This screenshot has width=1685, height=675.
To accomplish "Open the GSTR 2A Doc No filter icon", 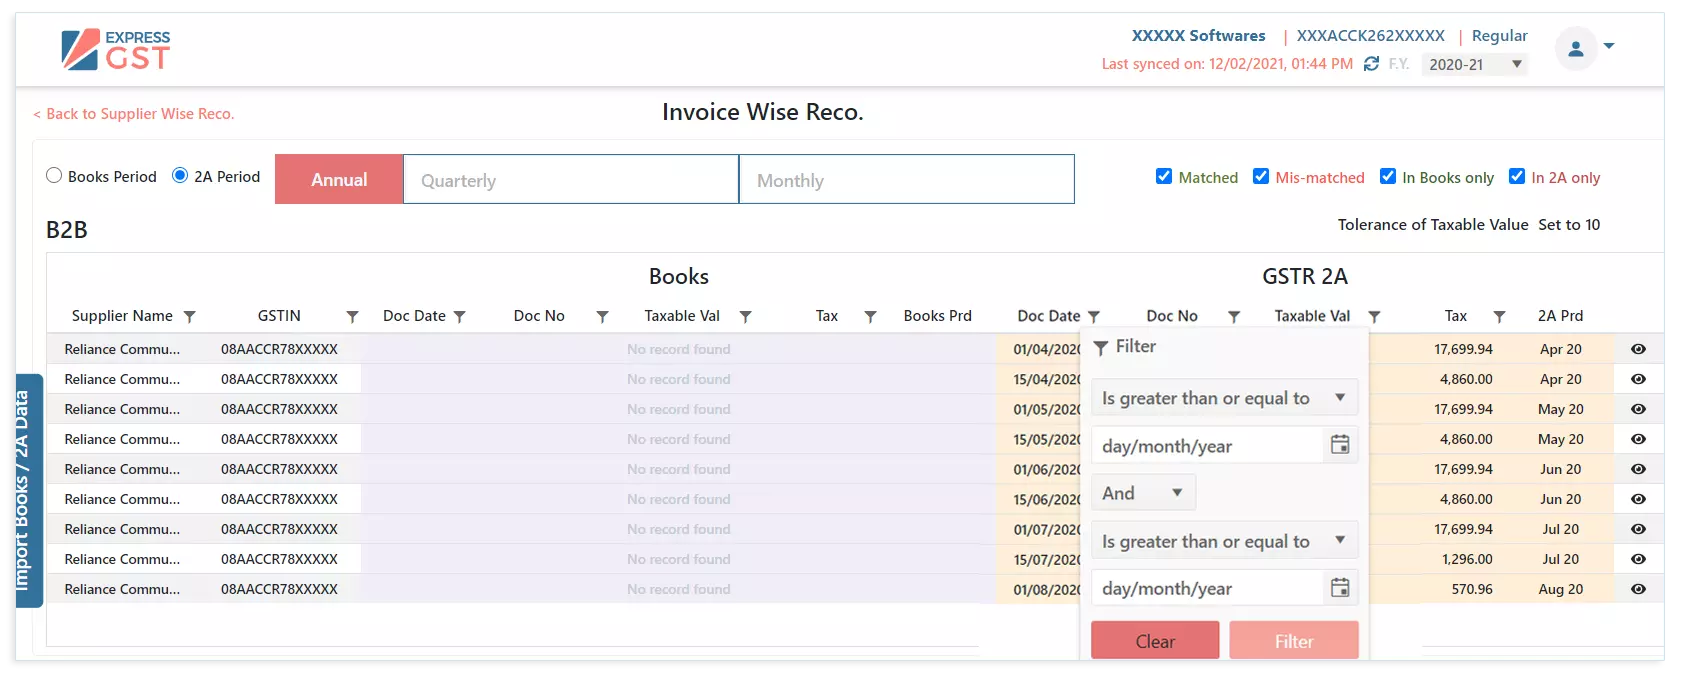I will point(1234,317).
